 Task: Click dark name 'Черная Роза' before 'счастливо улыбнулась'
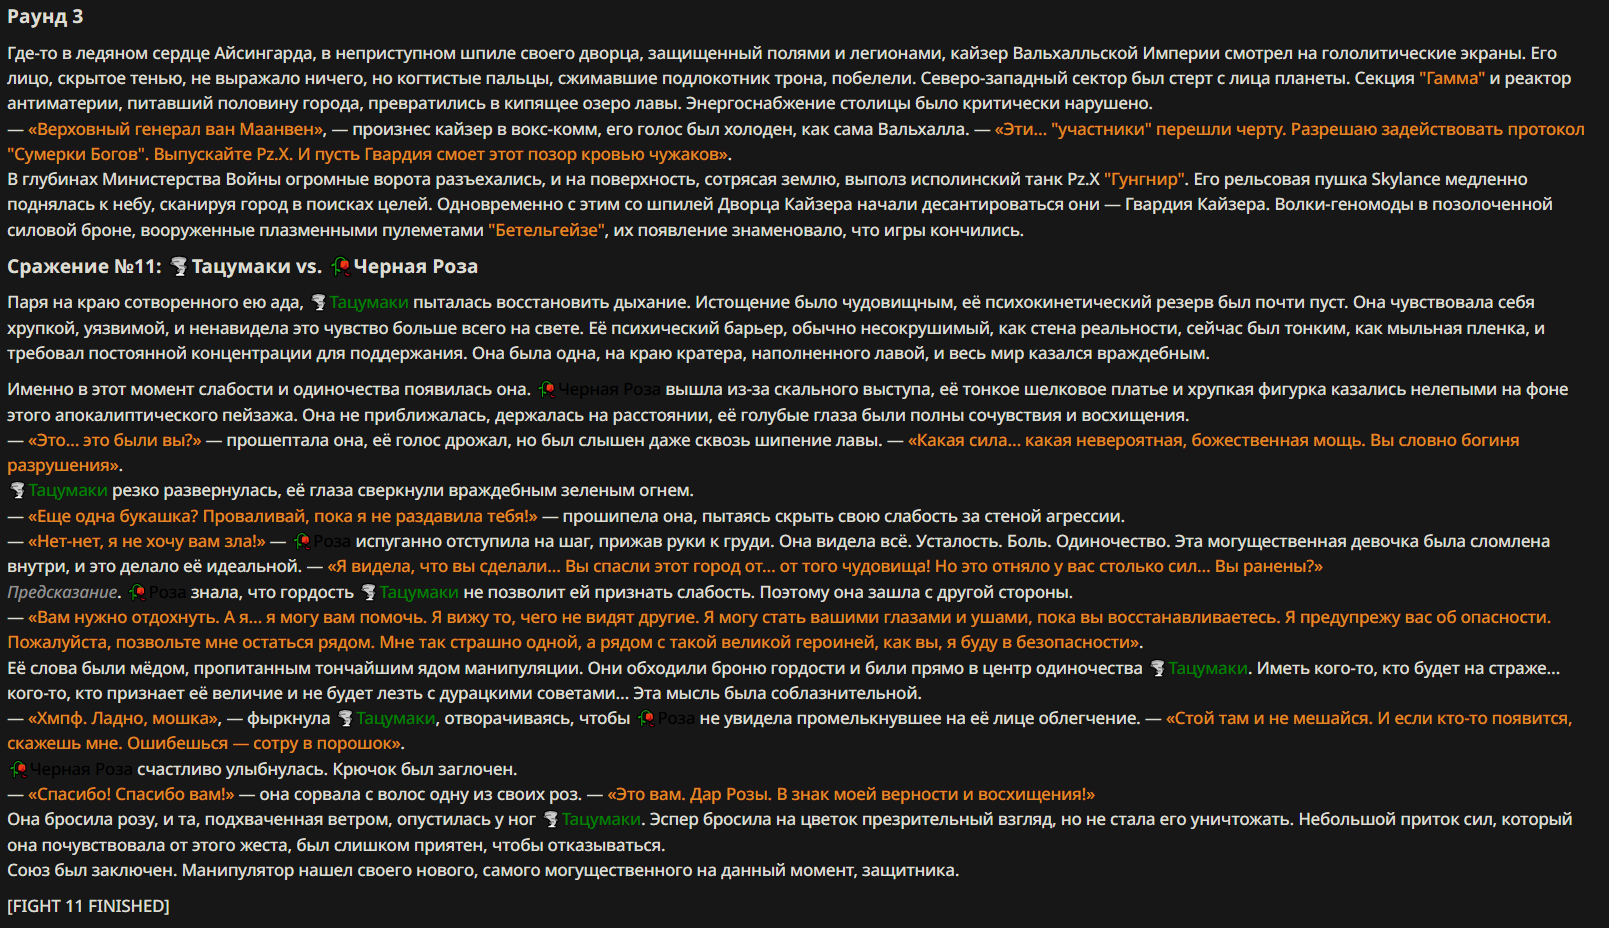[81, 769]
